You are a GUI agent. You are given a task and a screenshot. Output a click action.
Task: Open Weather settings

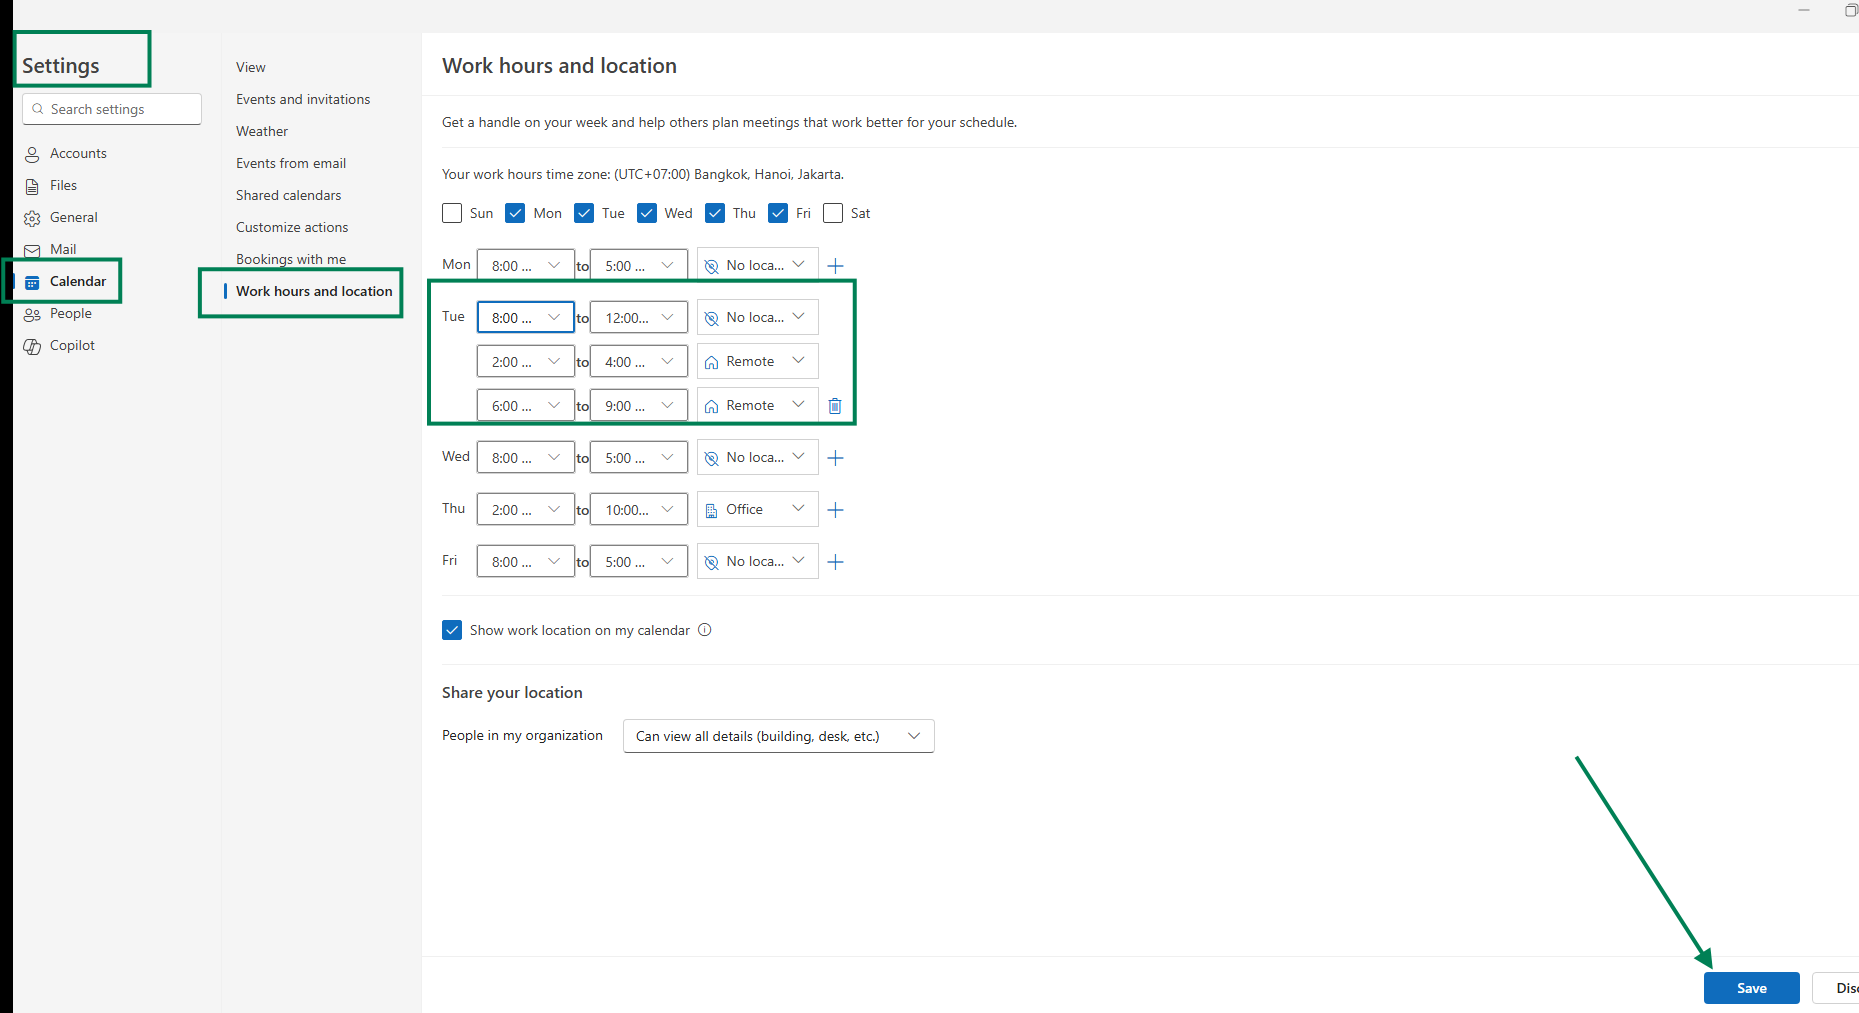pyautogui.click(x=262, y=131)
